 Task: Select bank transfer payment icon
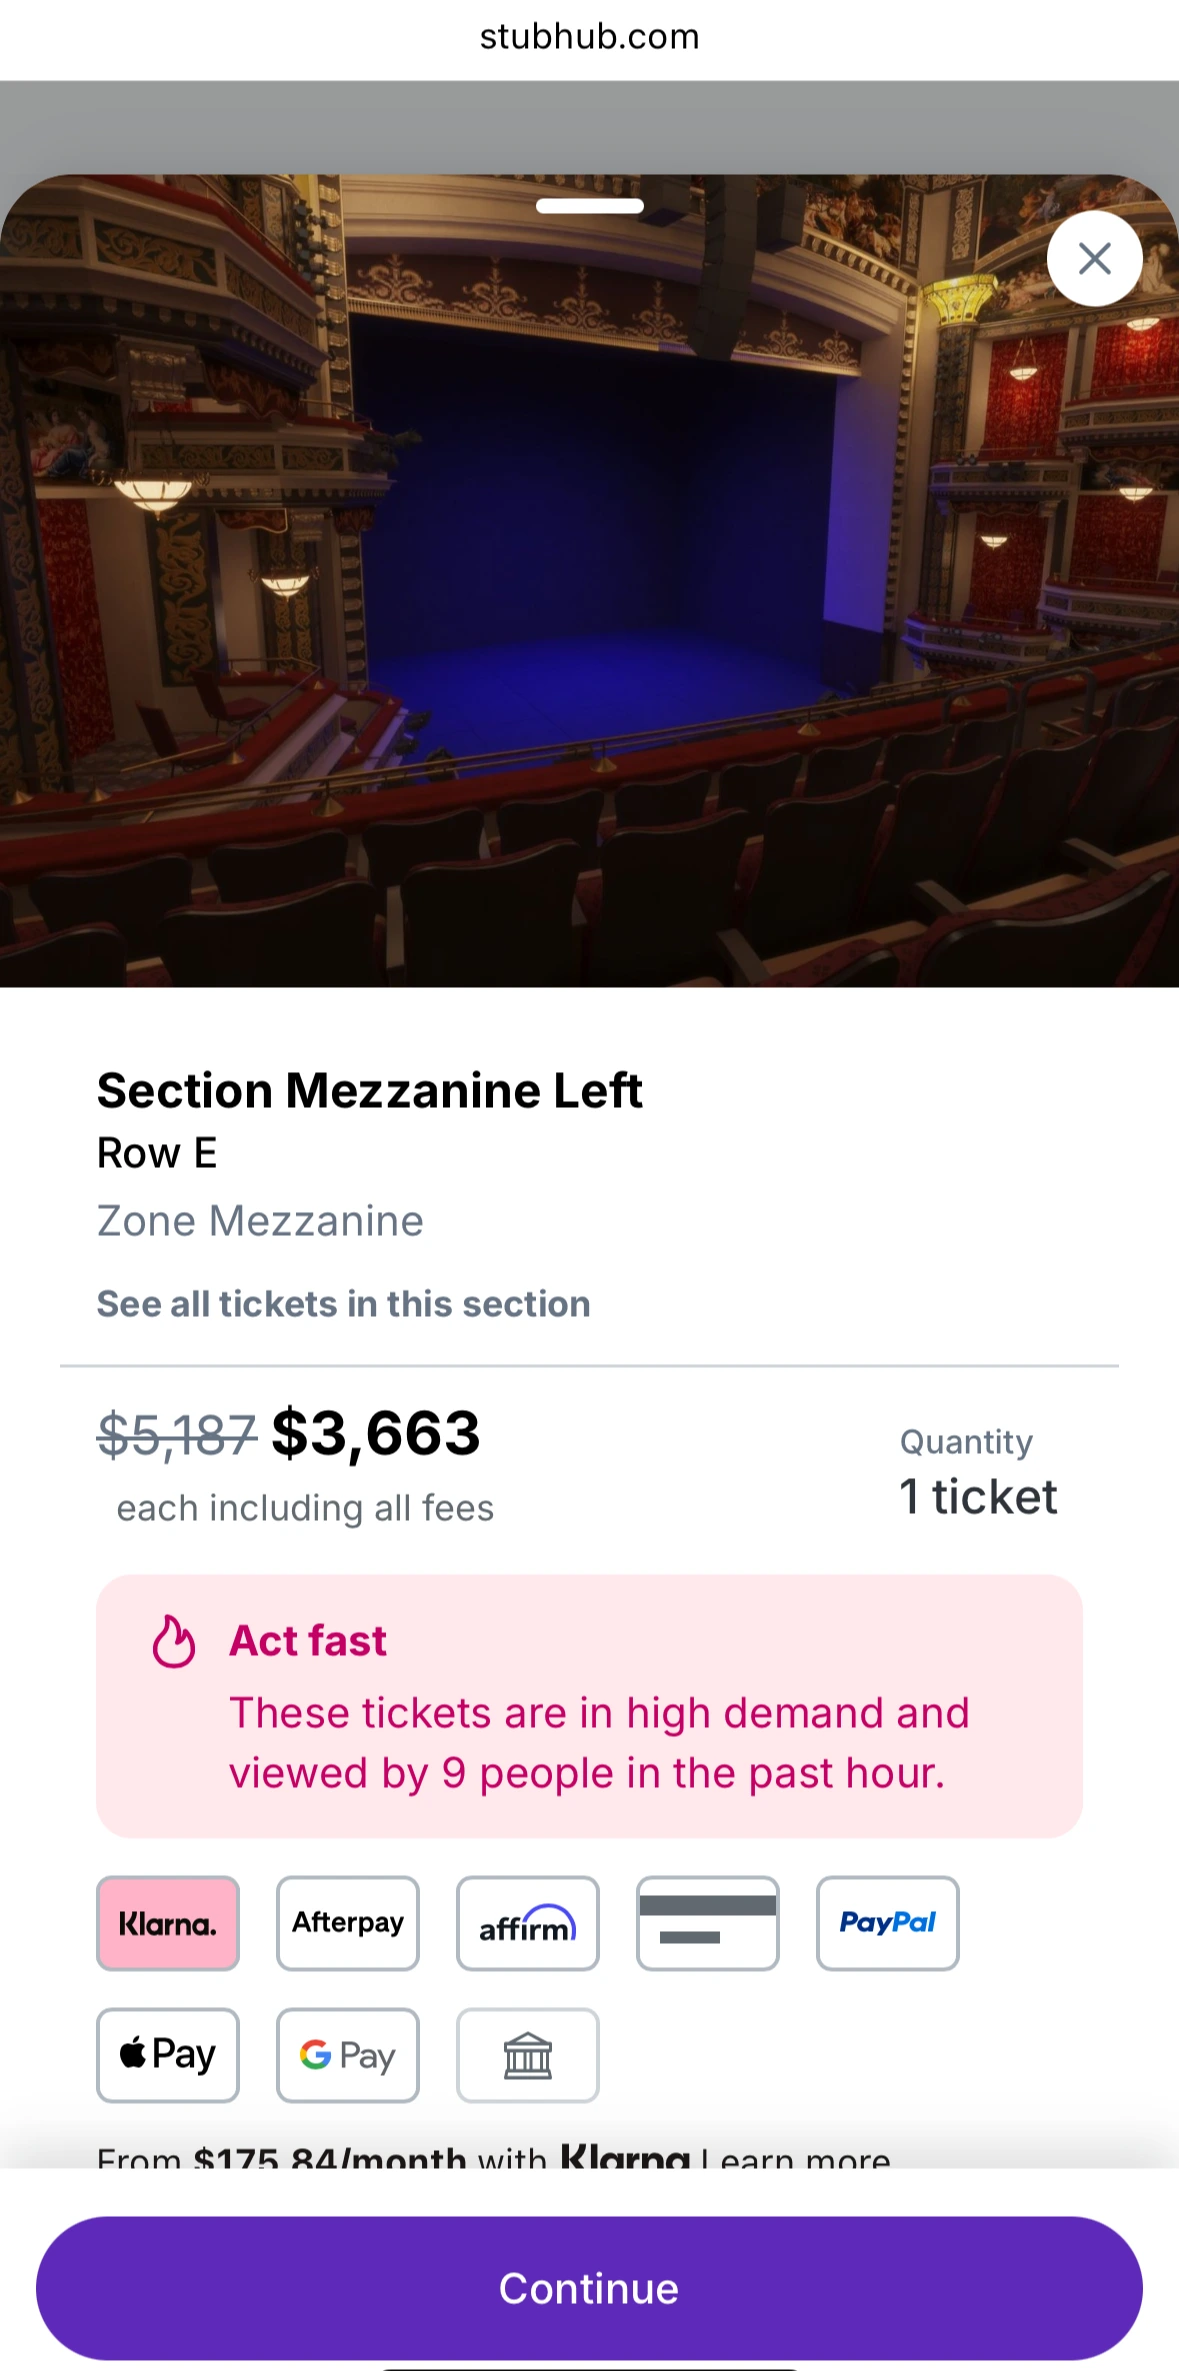527,2054
